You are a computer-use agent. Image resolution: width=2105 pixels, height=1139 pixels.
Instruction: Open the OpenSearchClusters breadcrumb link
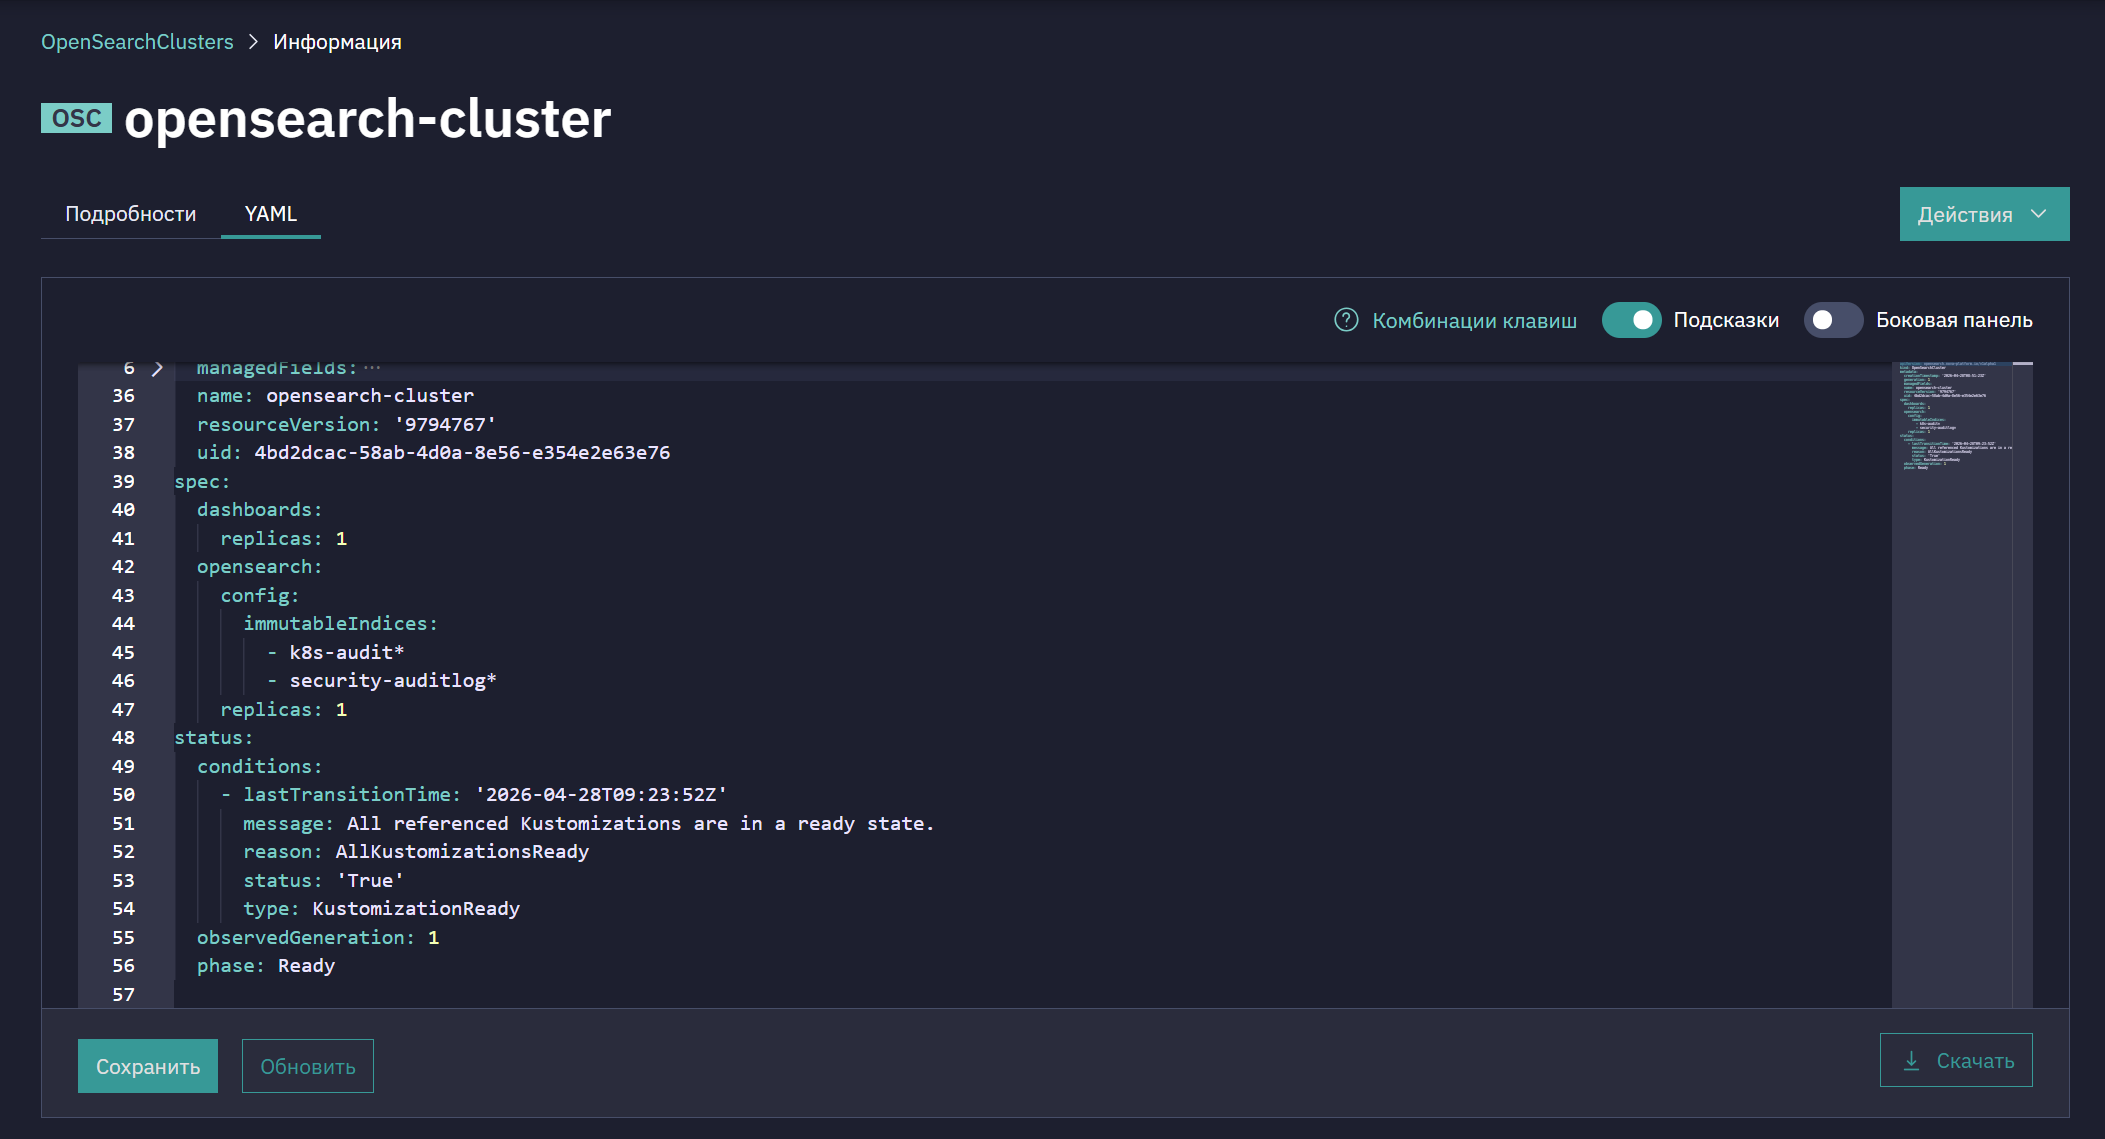click(x=137, y=42)
